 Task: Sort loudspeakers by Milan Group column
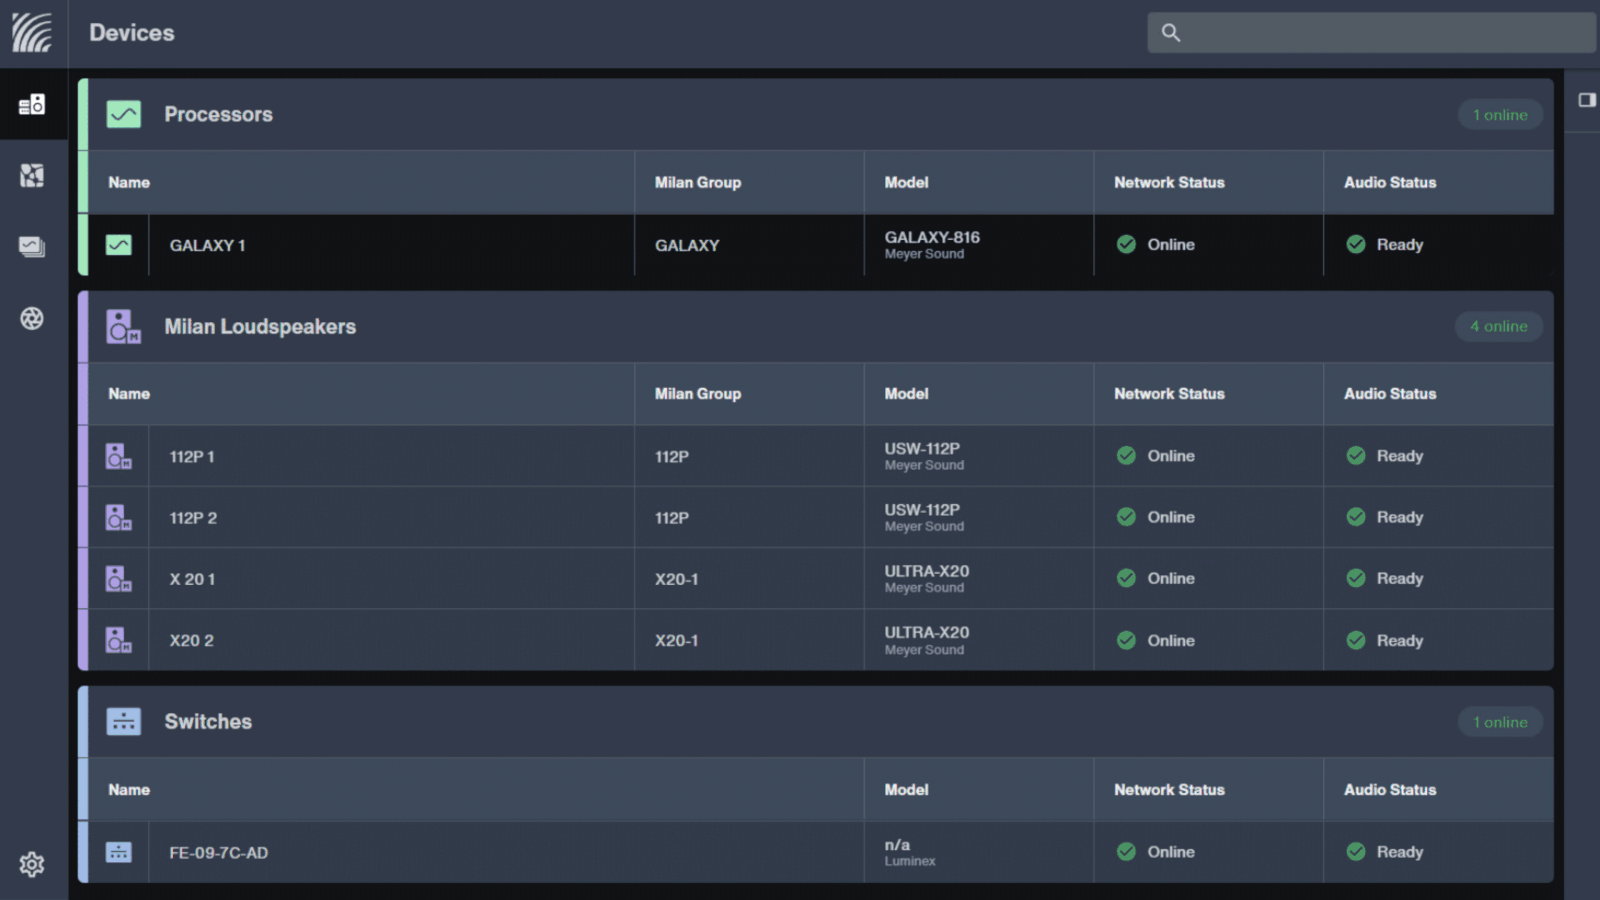[x=698, y=394]
